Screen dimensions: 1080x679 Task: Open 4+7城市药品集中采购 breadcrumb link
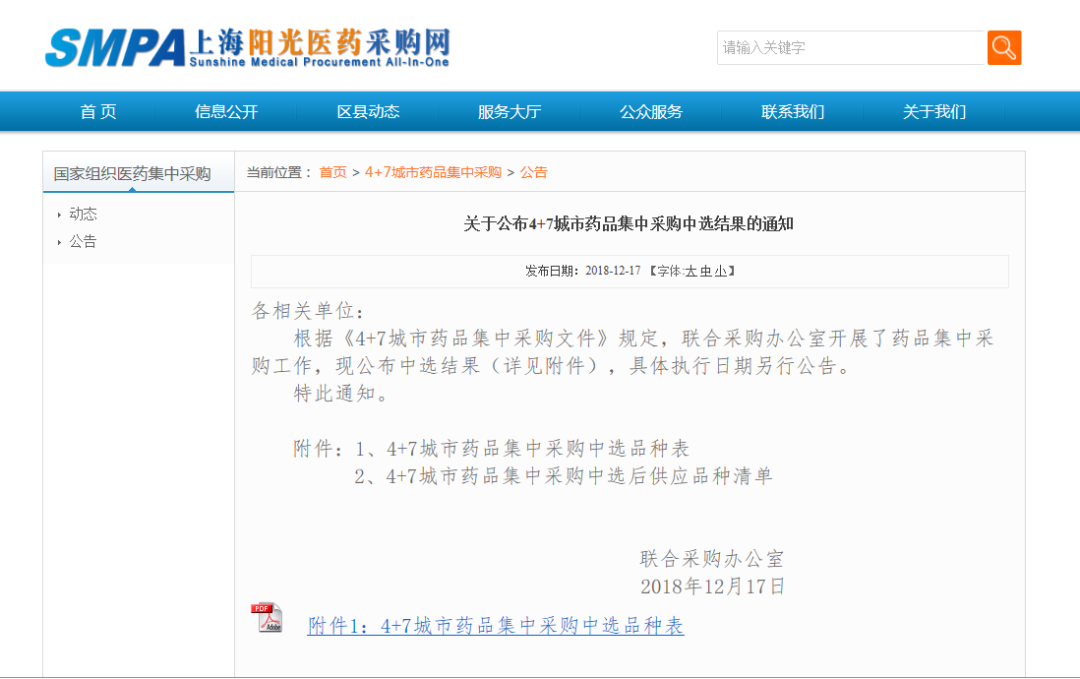click(433, 172)
